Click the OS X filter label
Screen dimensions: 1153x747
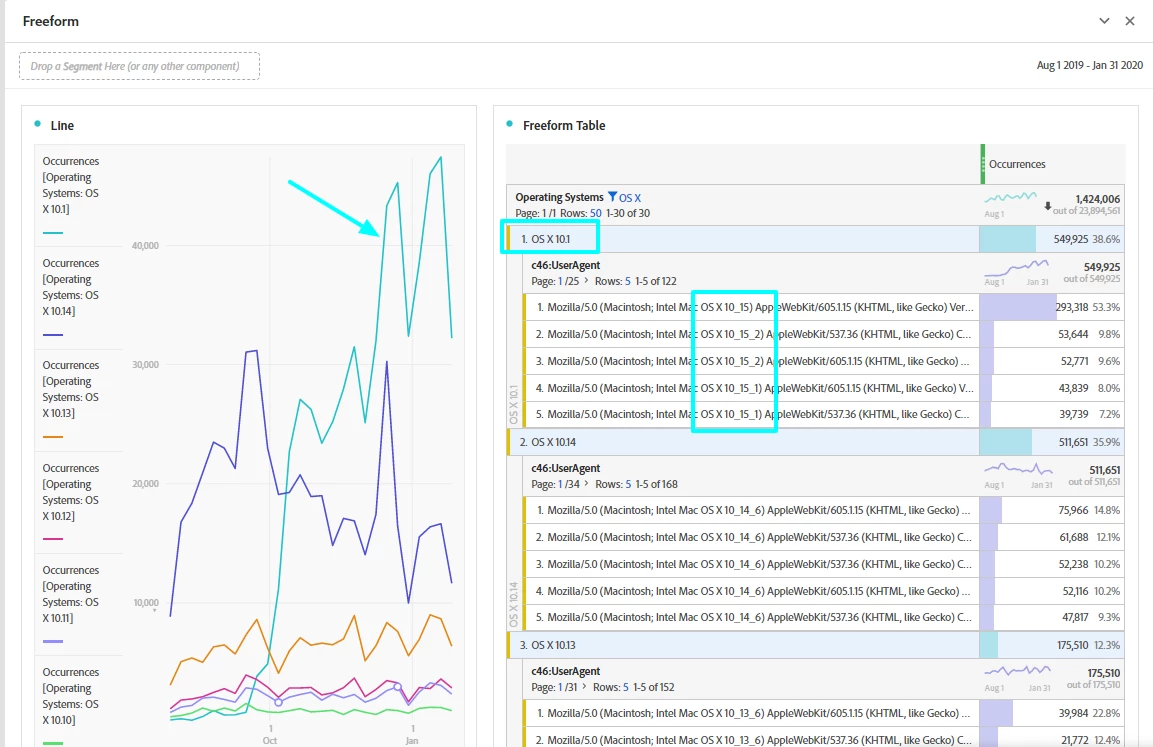tap(630, 198)
